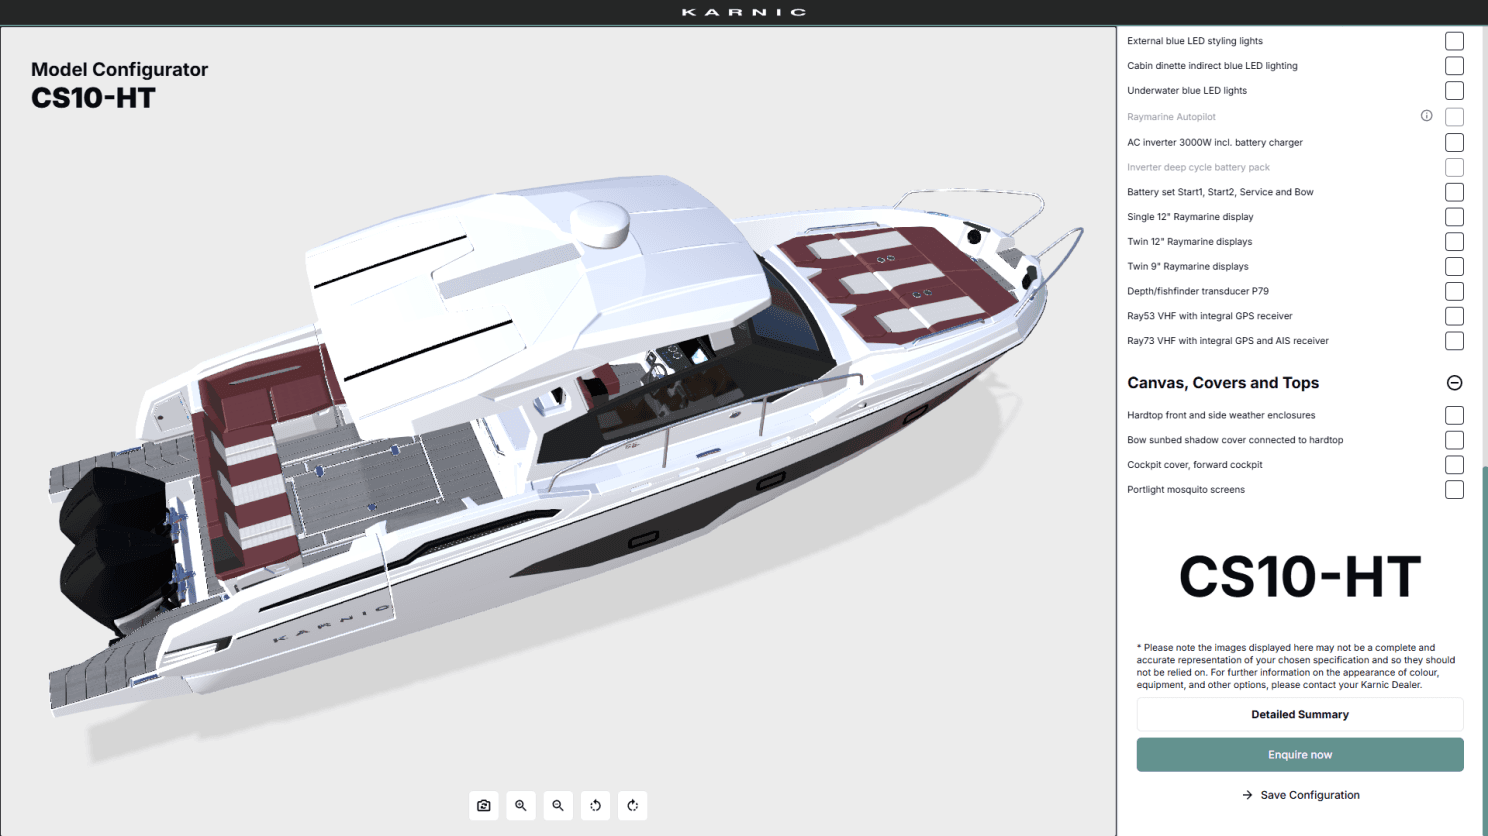Open the info tooltip beside Raymarine Autopilot

click(1425, 115)
